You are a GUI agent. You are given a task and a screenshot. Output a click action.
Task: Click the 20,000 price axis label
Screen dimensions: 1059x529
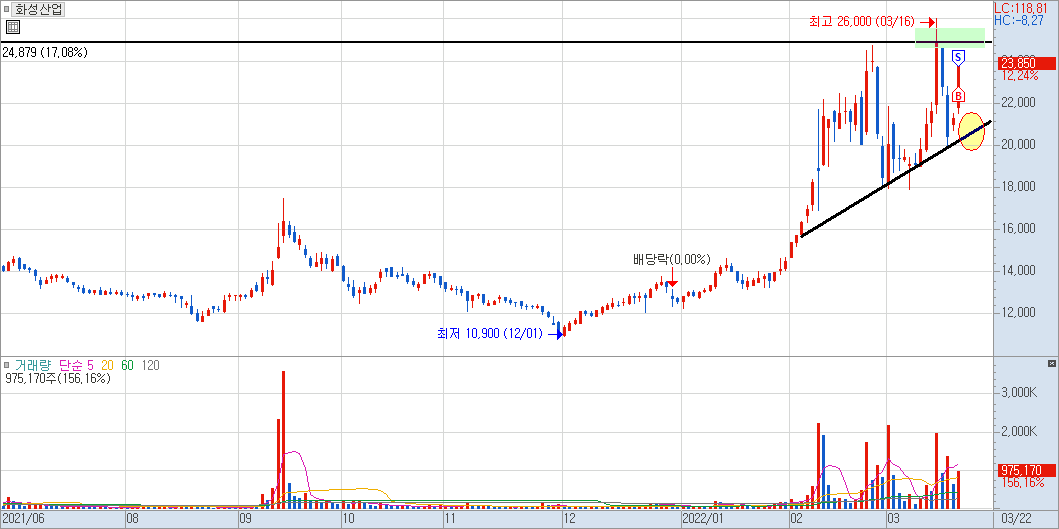pos(1019,145)
